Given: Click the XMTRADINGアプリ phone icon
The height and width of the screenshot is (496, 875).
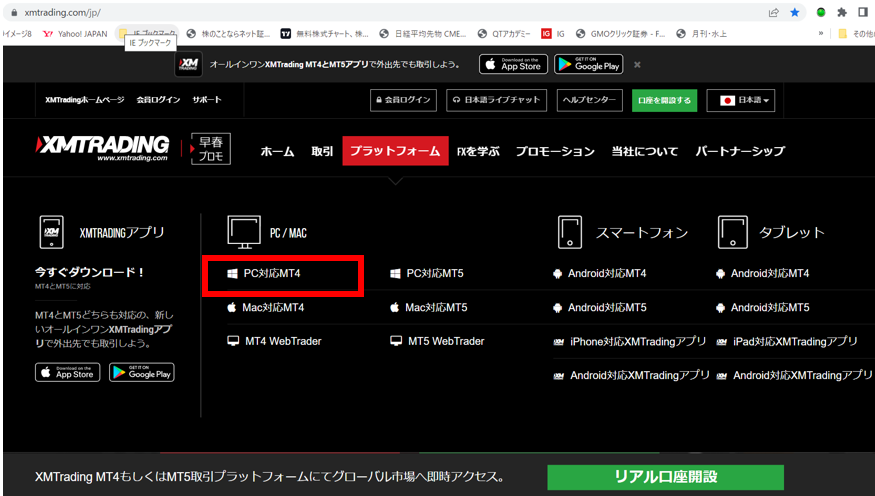Looking at the screenshot, I should [51, 232].
